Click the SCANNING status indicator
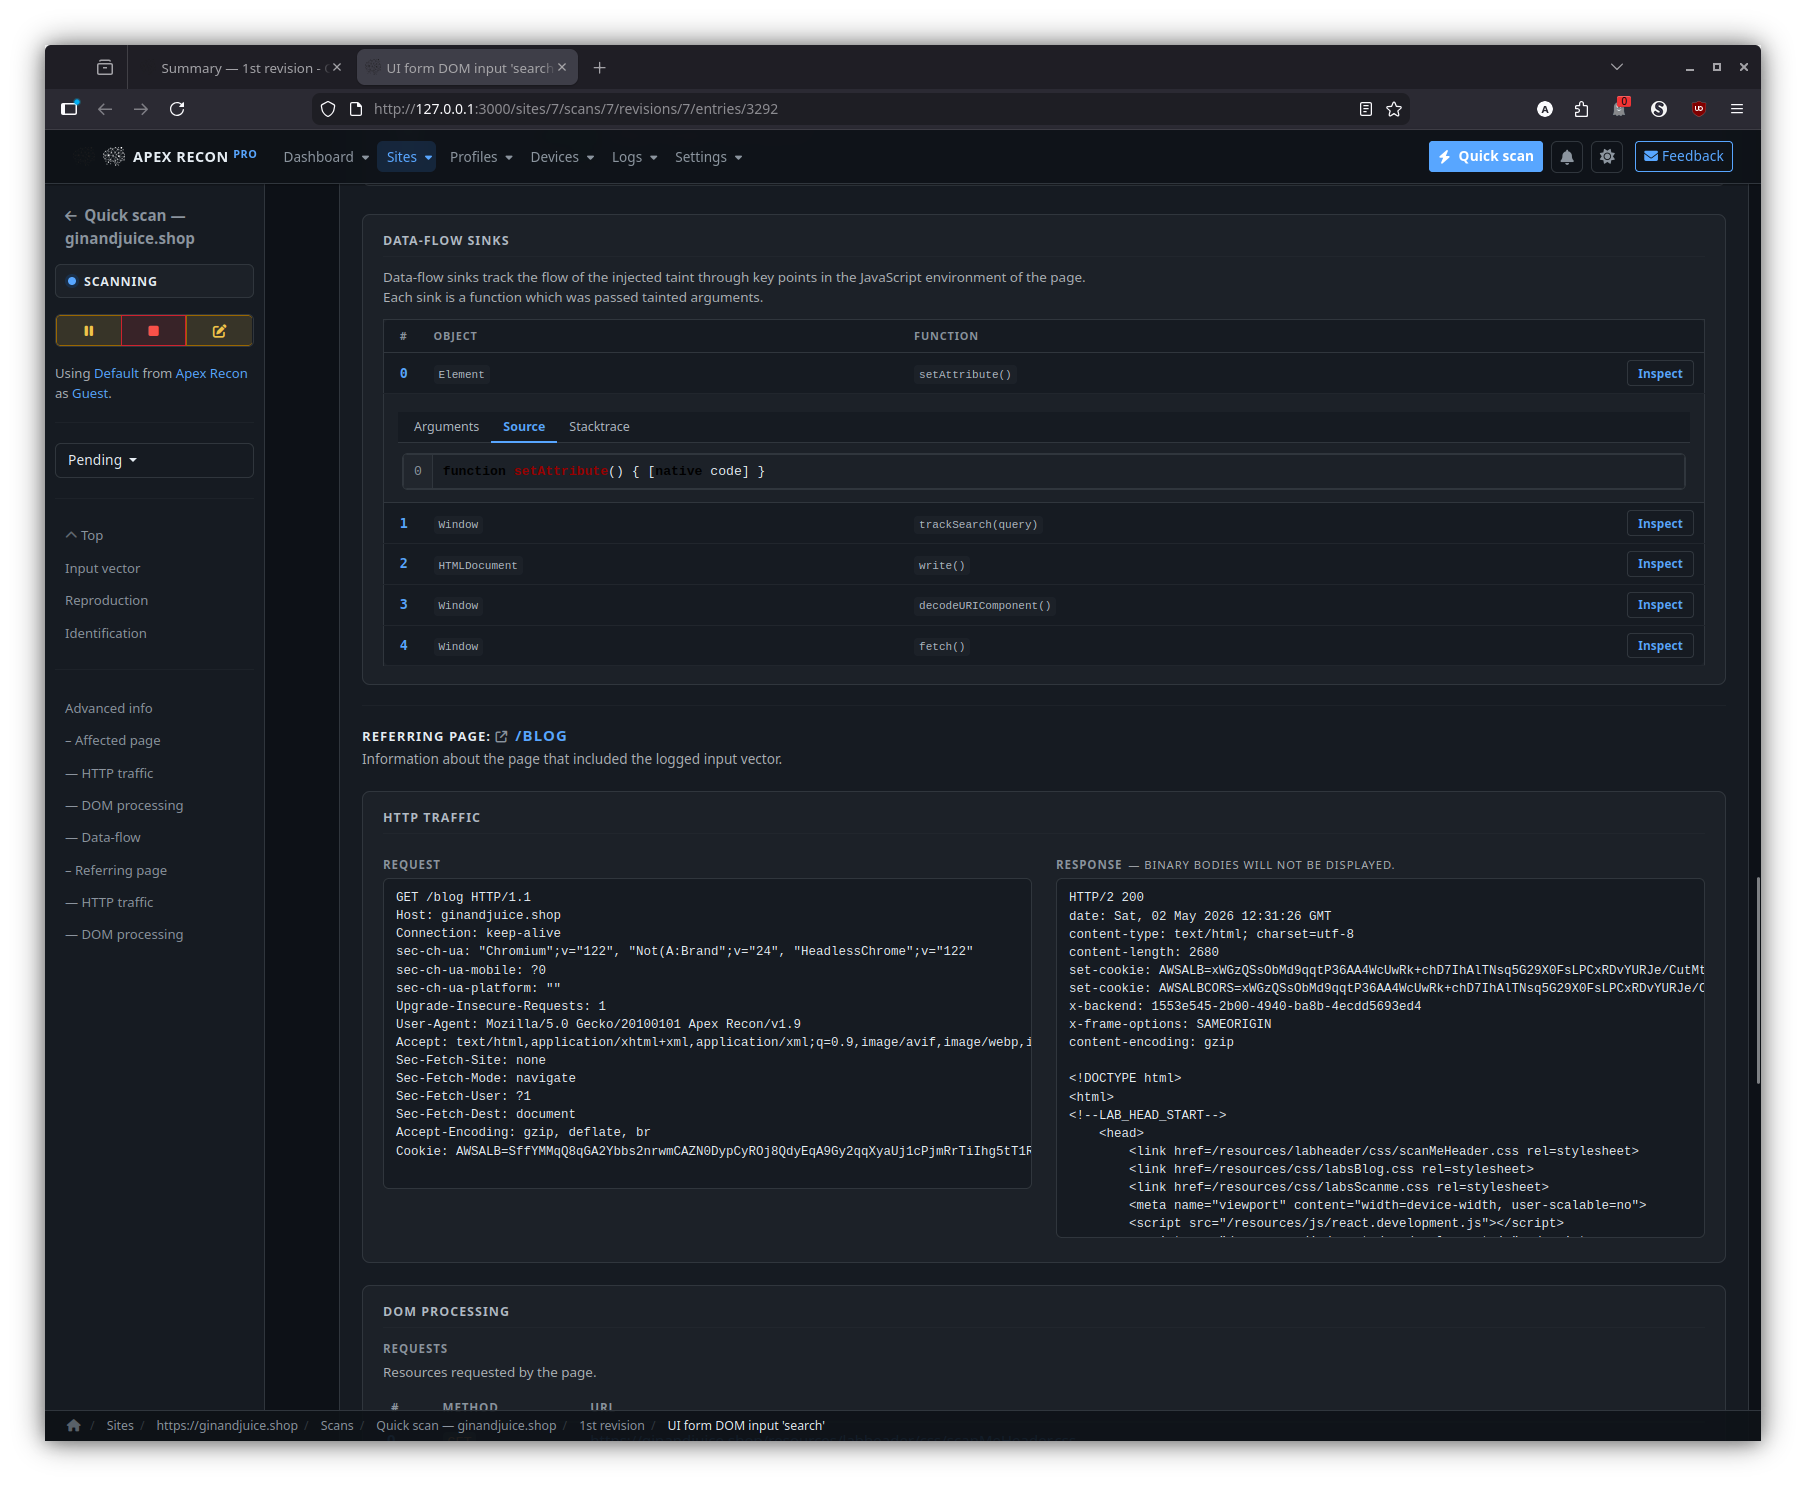Viewport: 1806px width, 1486px height. coord(154,281)
